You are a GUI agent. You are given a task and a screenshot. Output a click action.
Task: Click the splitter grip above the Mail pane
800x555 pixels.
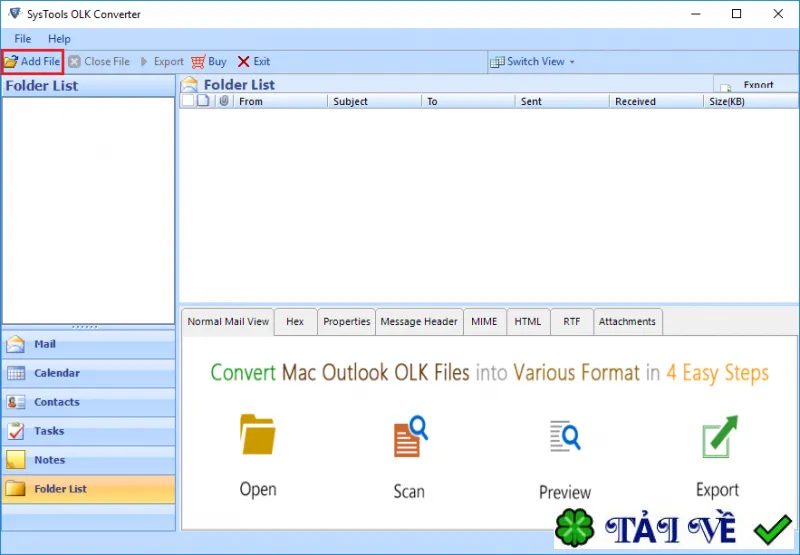coord(85,327)
